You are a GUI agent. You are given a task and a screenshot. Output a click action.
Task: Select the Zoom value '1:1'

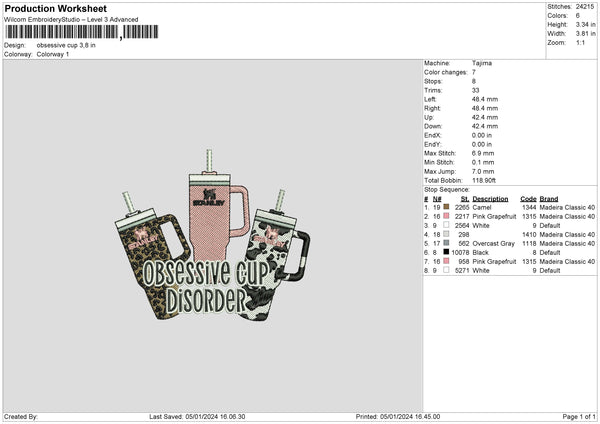click(580, 43)
